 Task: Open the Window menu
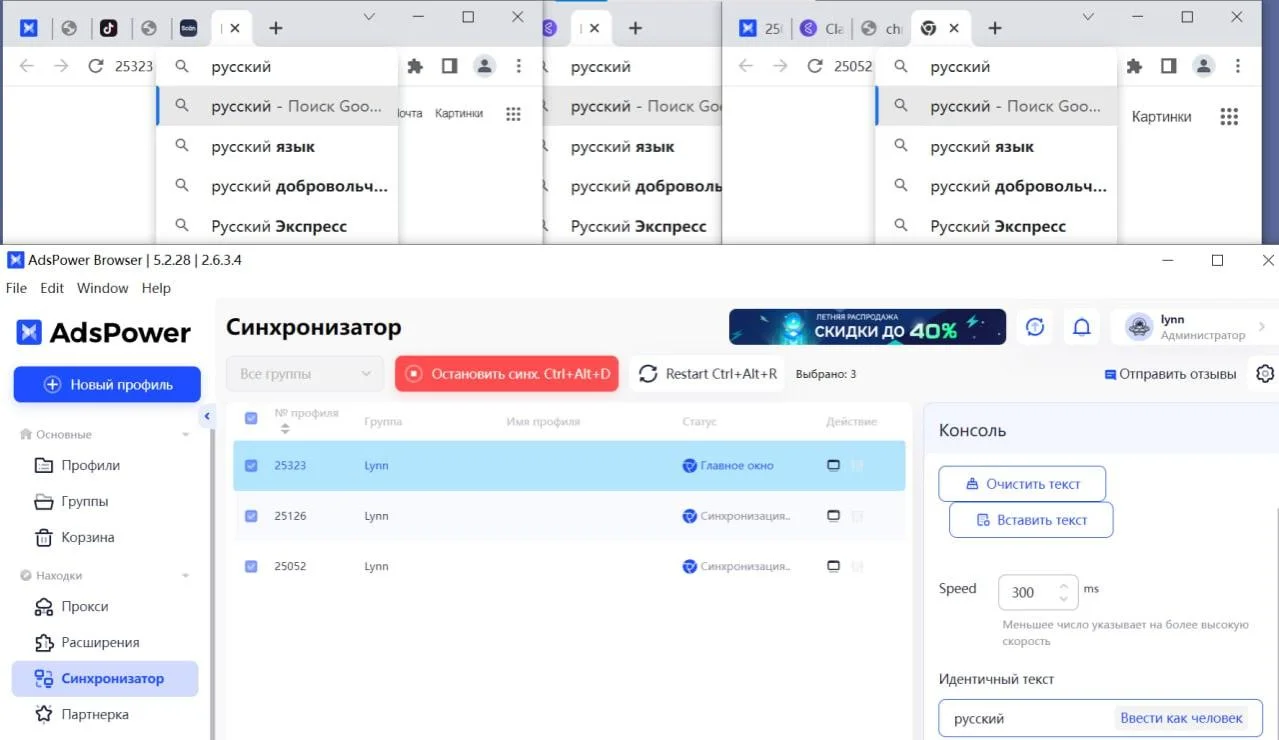point(101,288)
